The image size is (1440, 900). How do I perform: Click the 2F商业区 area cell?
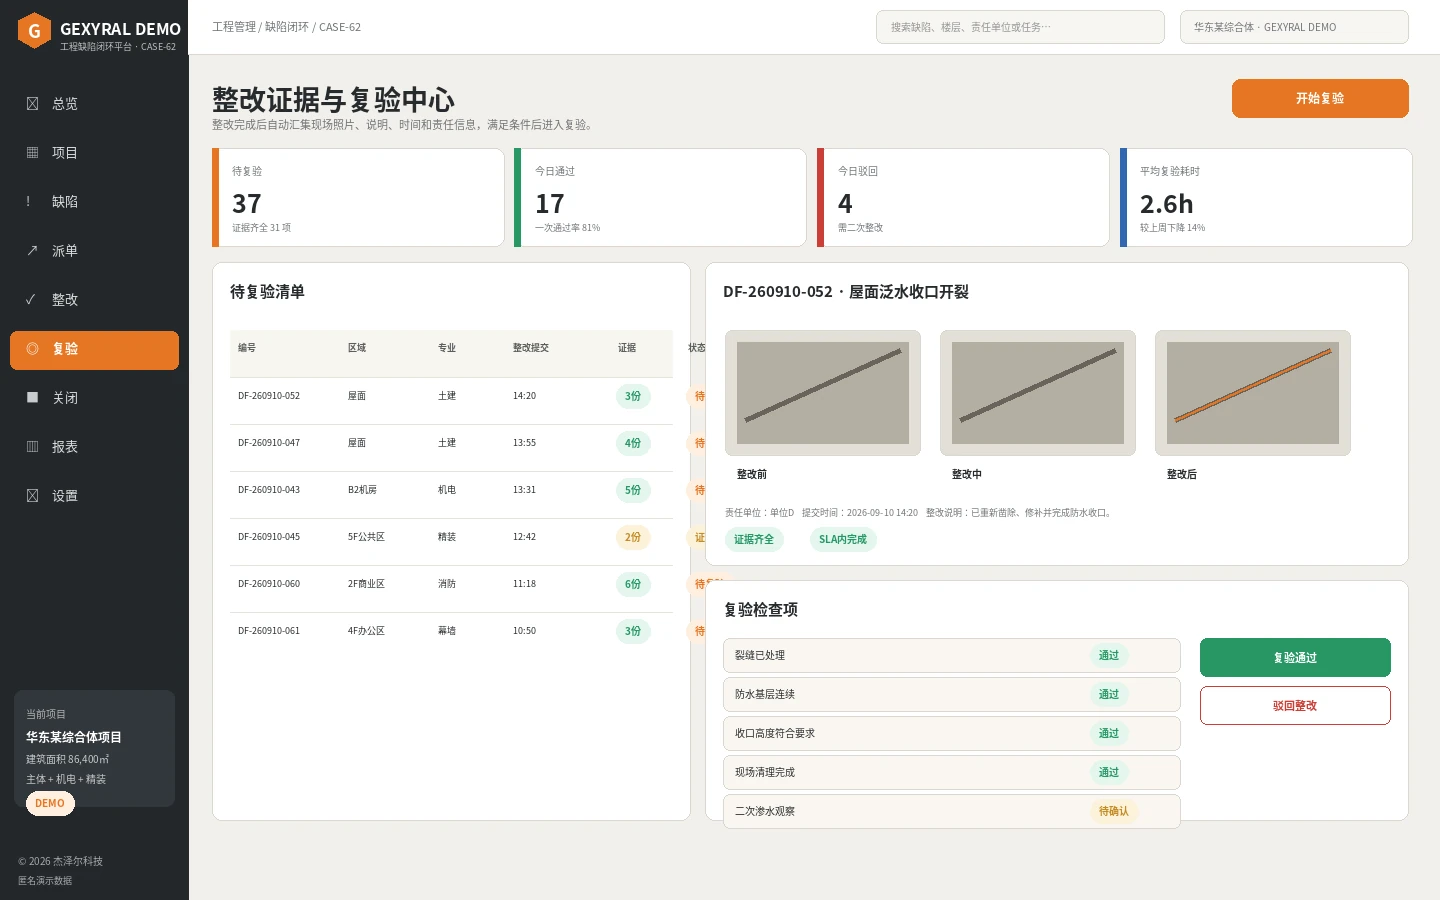point(366,584)
